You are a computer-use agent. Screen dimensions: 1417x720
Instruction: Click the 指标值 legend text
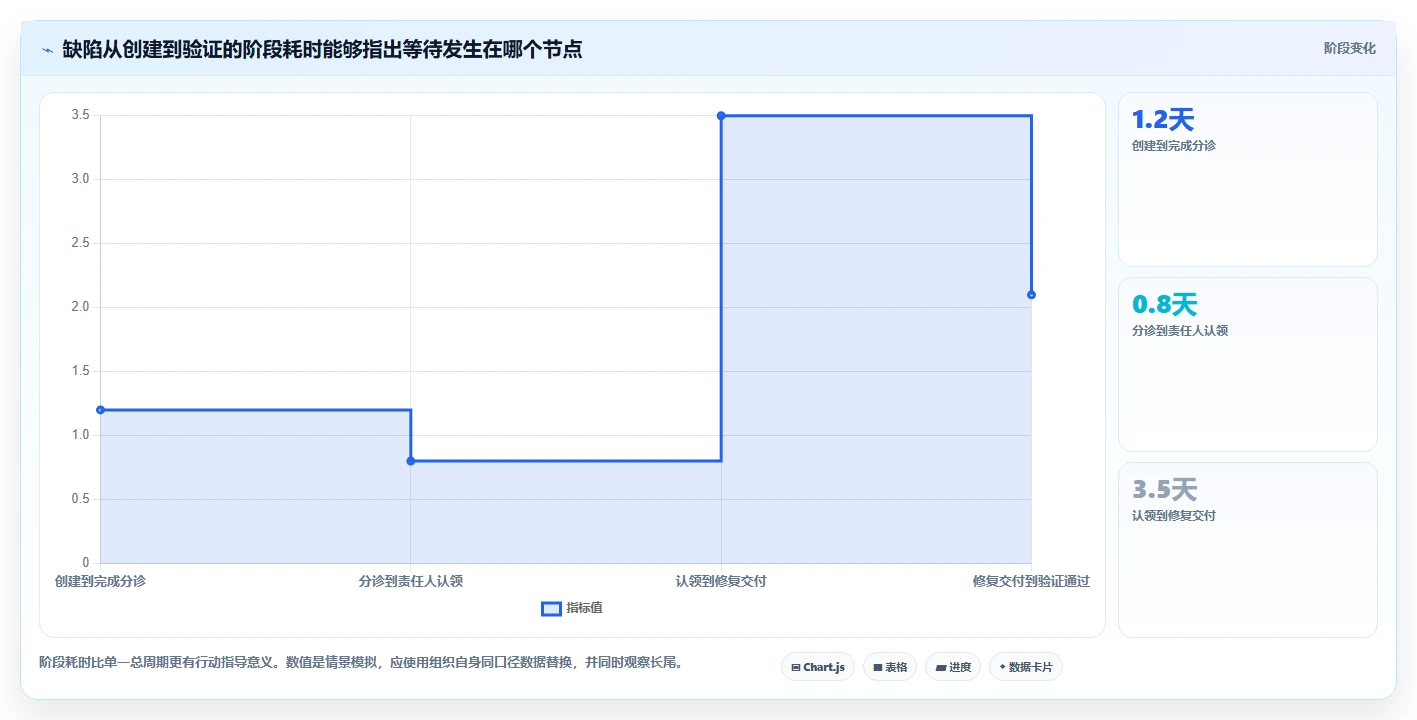585,608
